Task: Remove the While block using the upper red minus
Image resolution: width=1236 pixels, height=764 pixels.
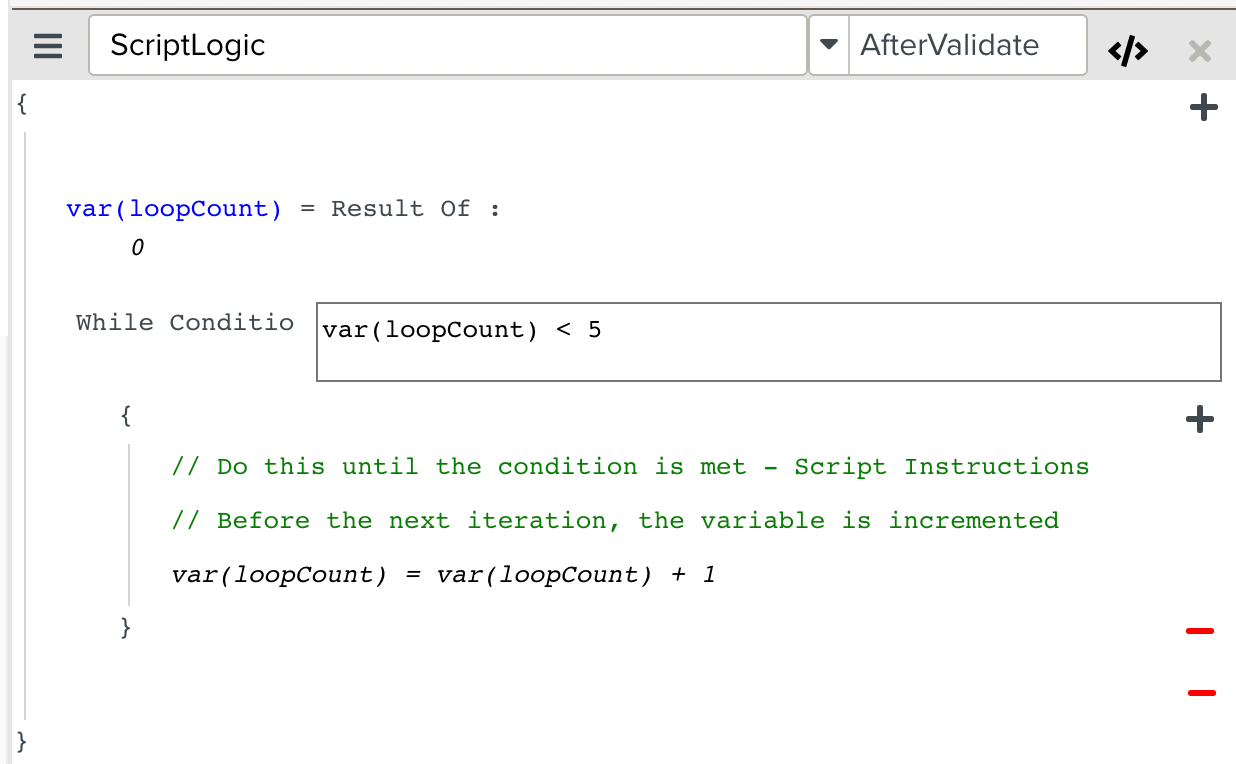Action: [x=1199, y=631]
